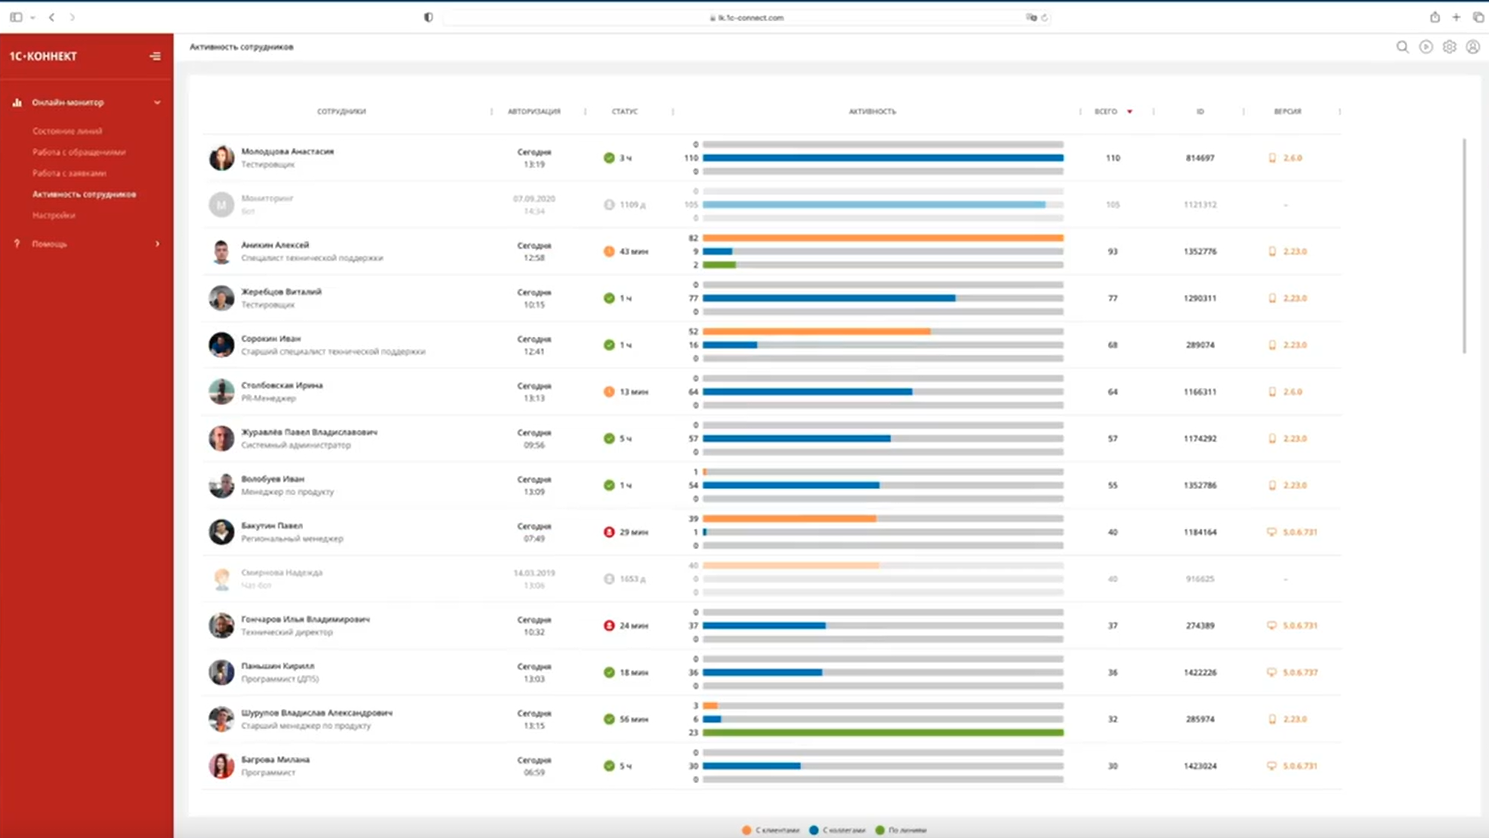Collapse the sidebar with the hamburger icon
Image resolution: width=1489 pixels, height=838 pixels.
click(155, 56)
